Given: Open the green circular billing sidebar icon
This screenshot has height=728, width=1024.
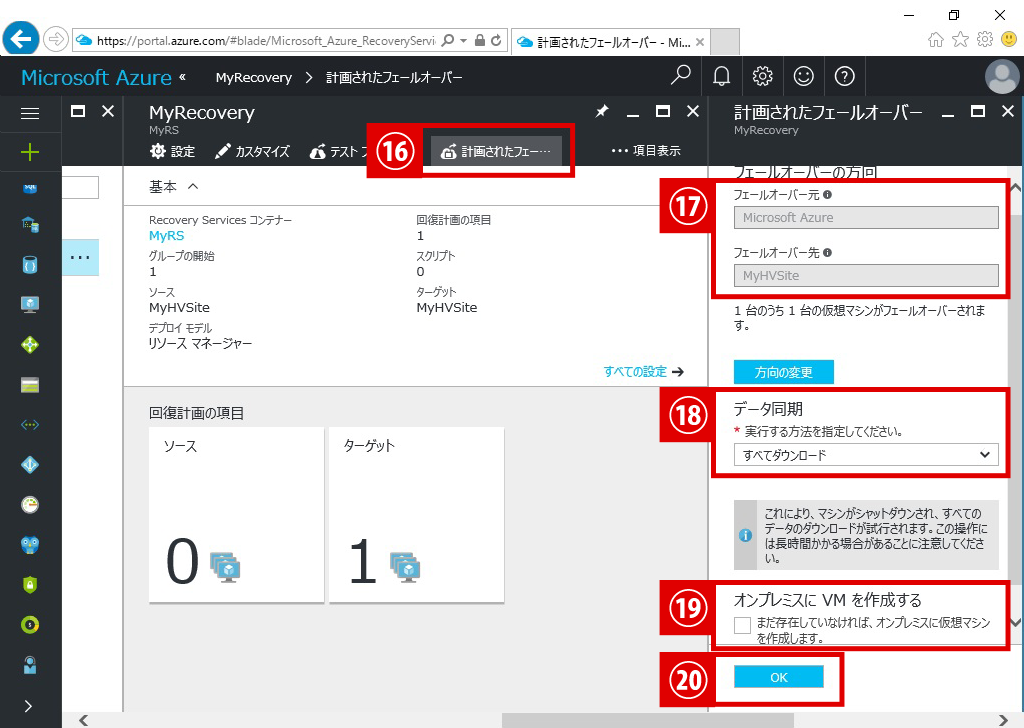Looking at the screenshot, I should click(30, 625).
